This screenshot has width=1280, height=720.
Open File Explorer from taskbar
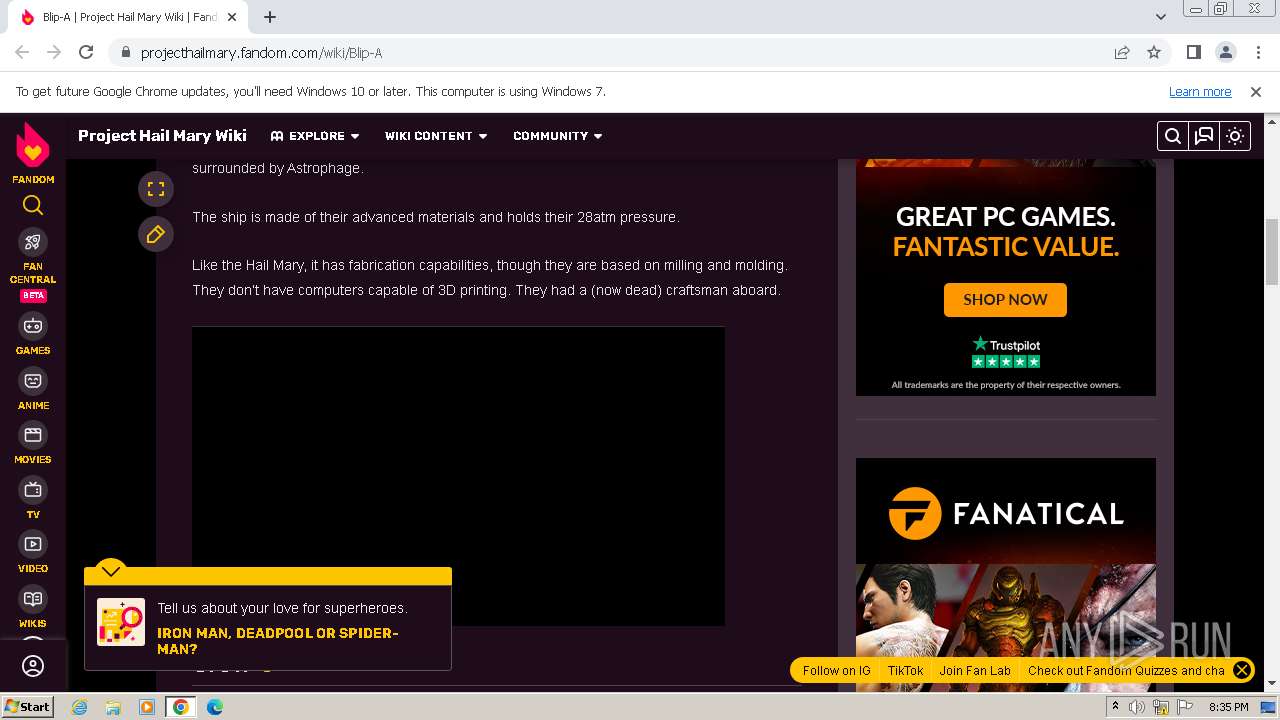tap(113, 707)
